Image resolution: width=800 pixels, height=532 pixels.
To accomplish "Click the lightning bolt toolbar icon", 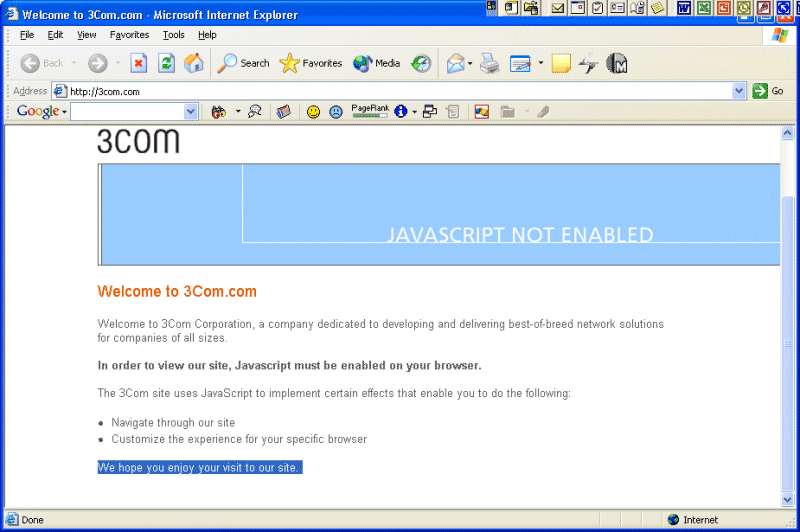I will coord(588,63).
